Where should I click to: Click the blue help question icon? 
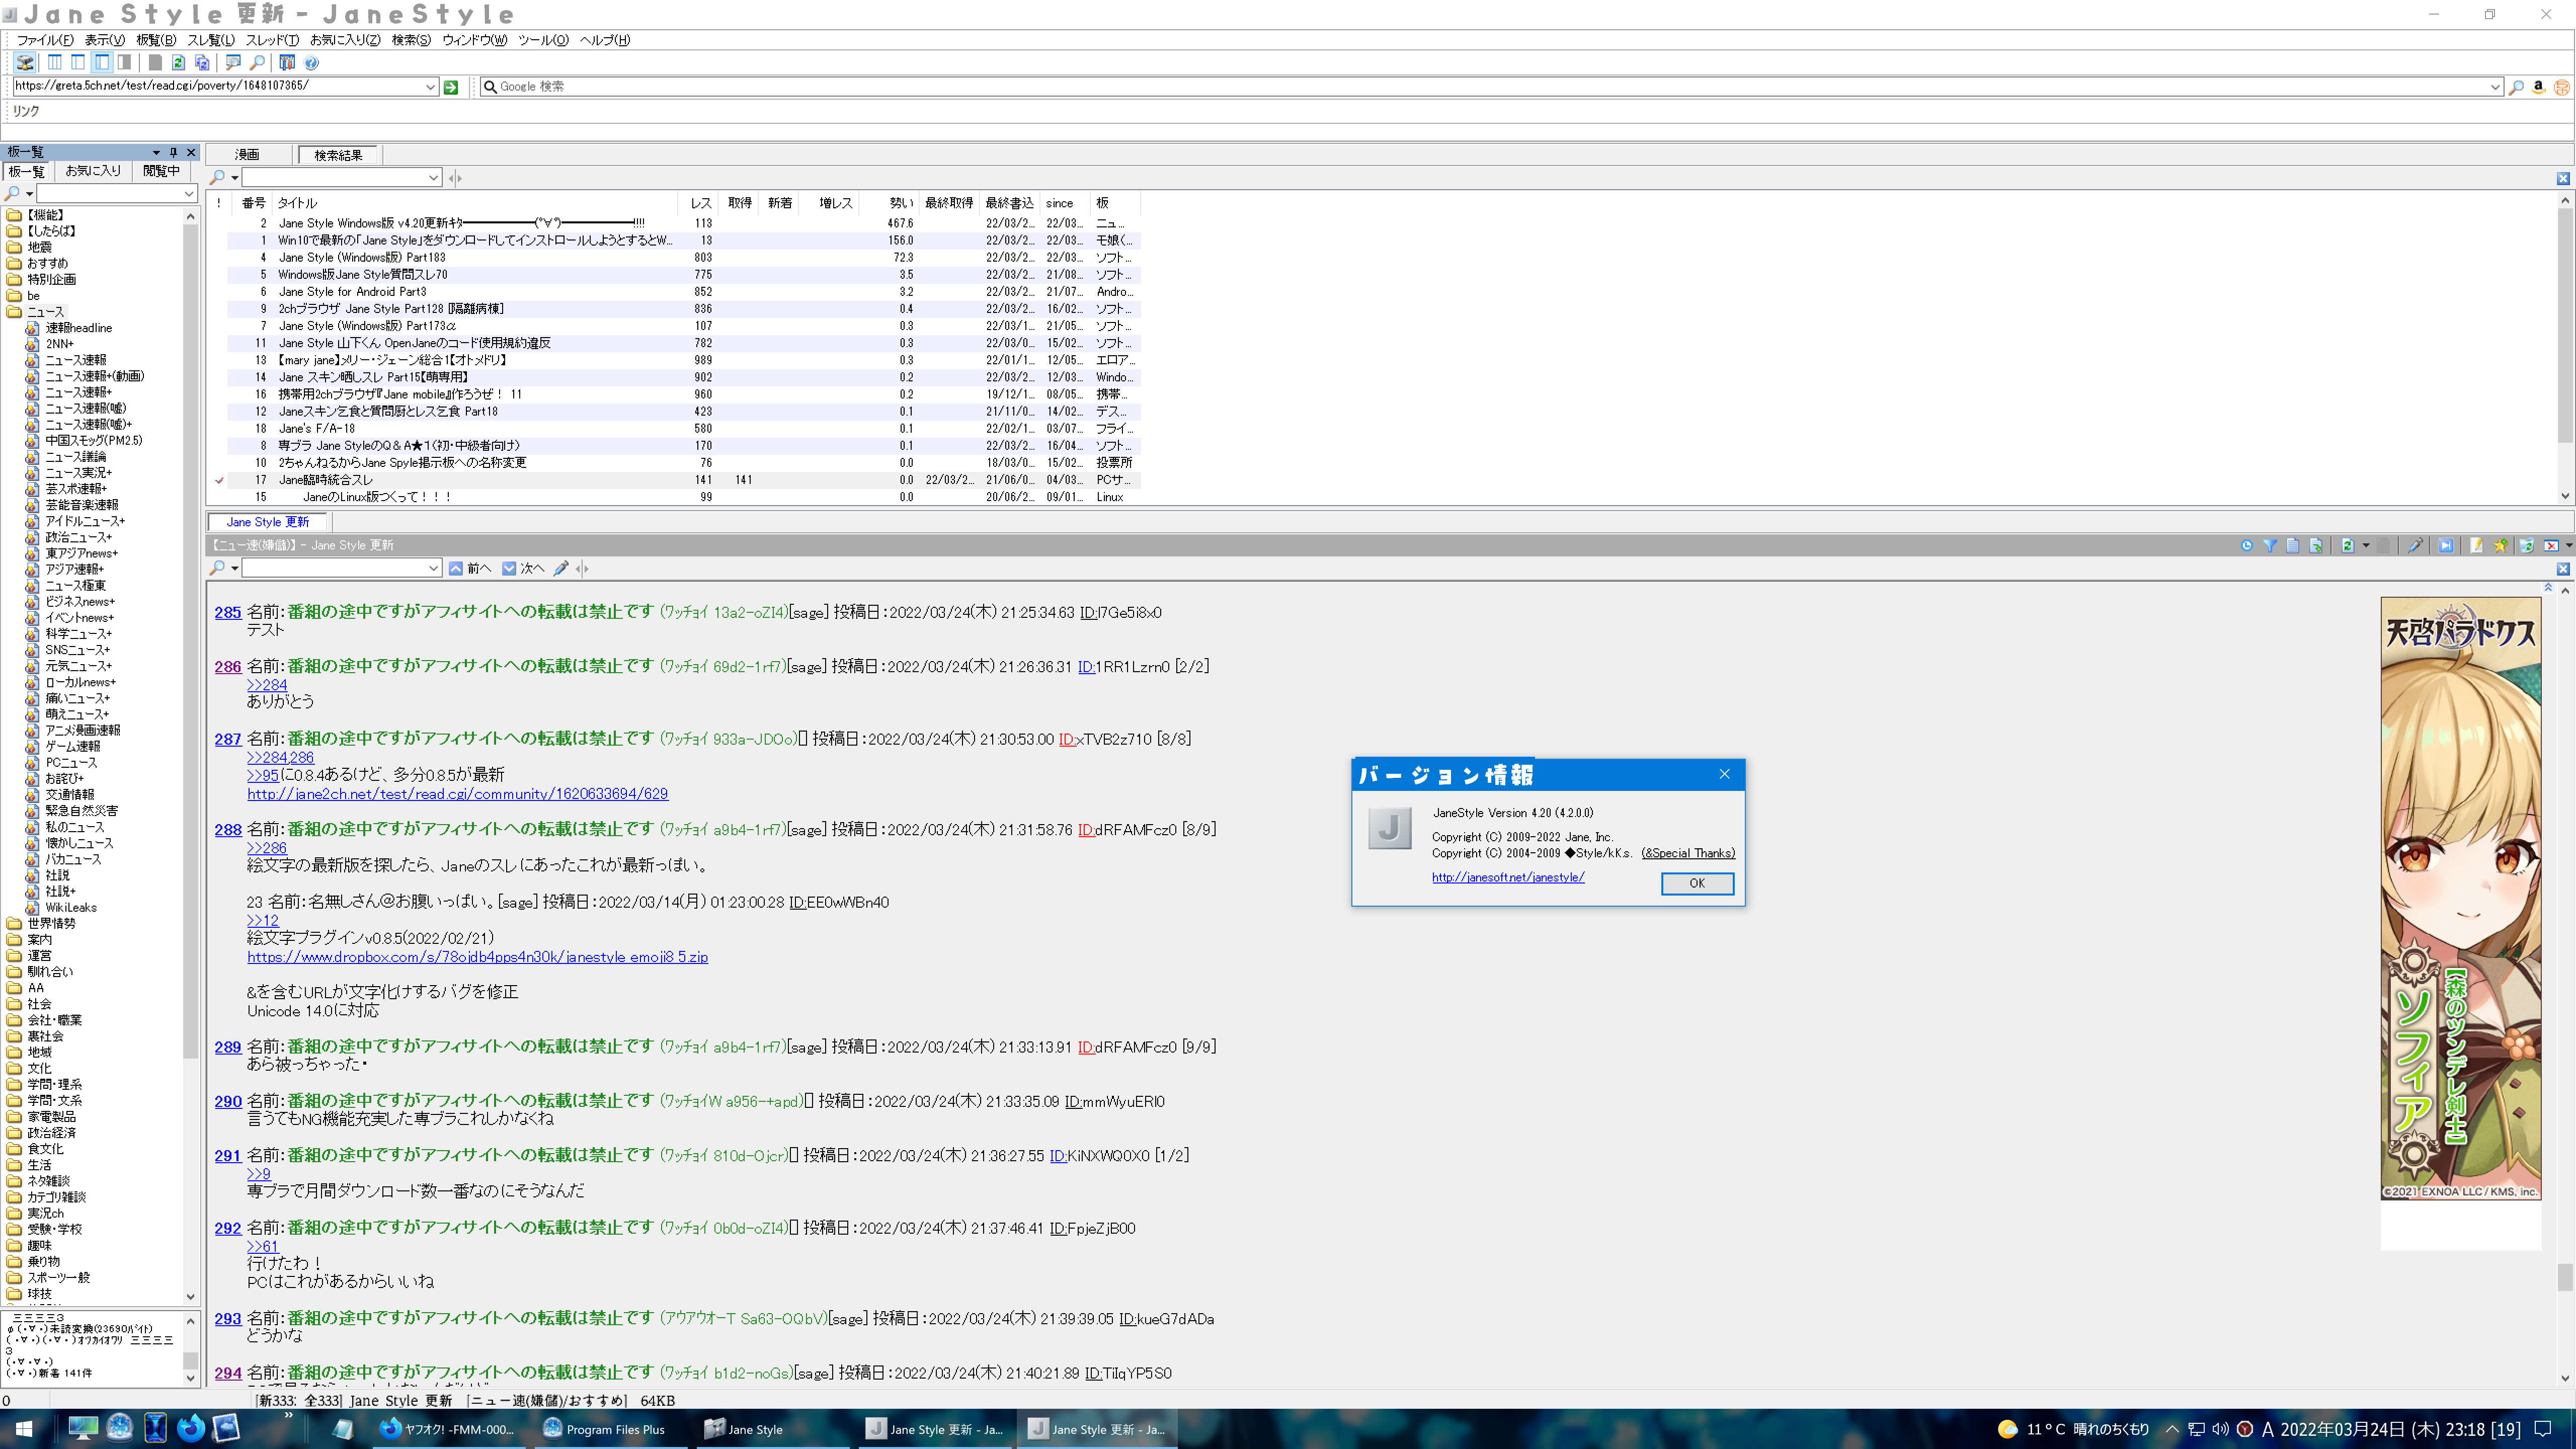pos(311,63)
